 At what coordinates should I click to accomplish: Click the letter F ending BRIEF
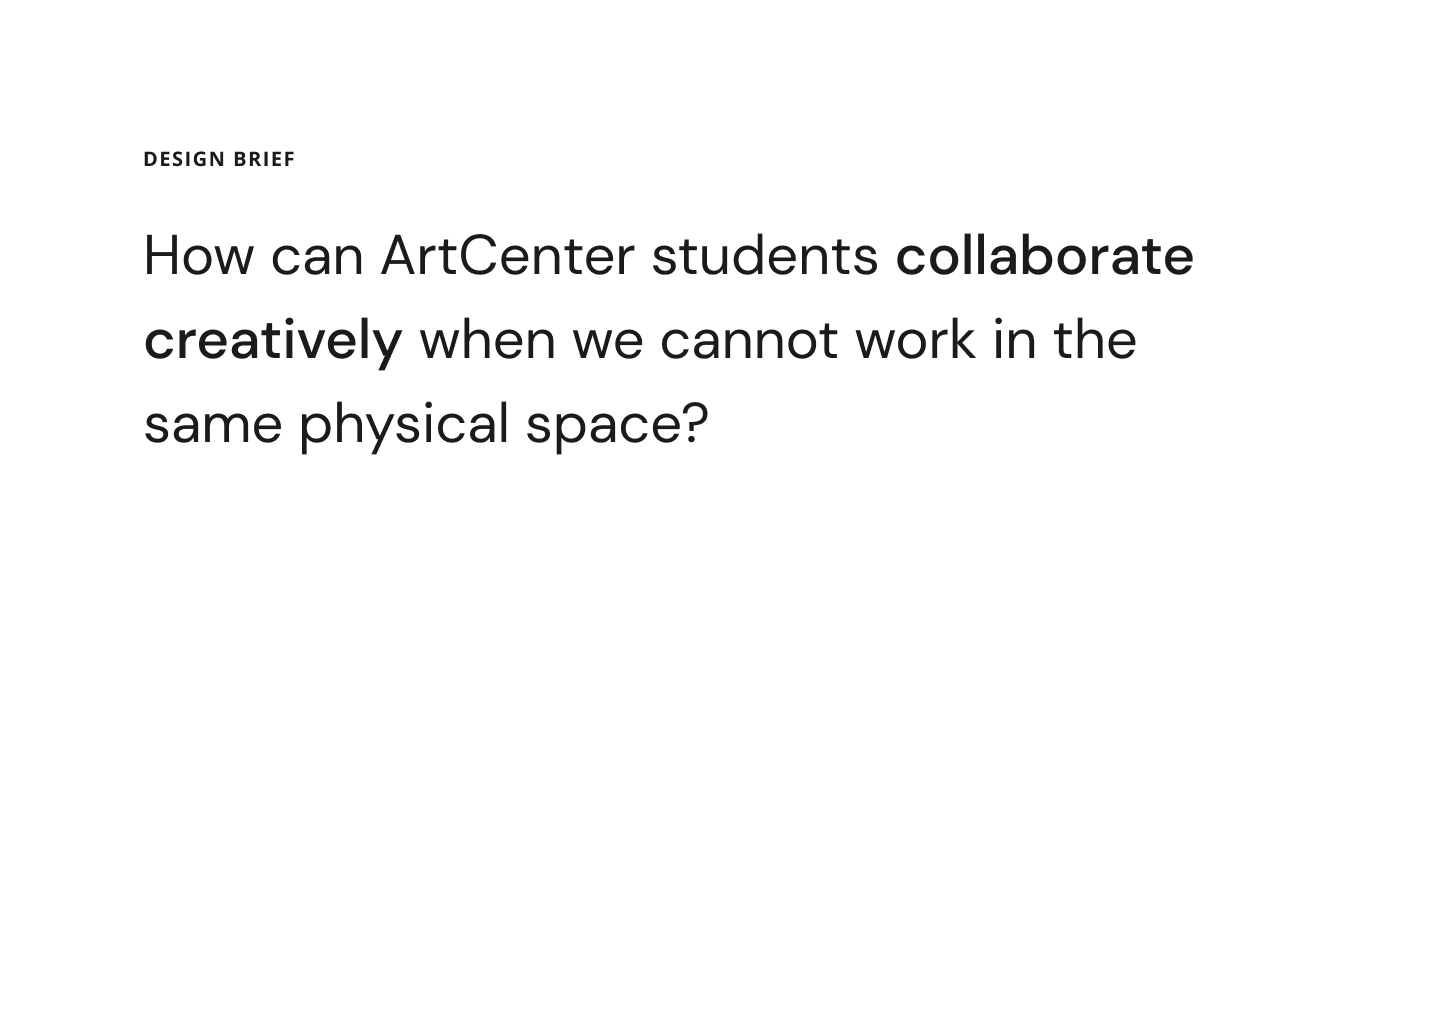pyautogui.click(x=290, y=160)
